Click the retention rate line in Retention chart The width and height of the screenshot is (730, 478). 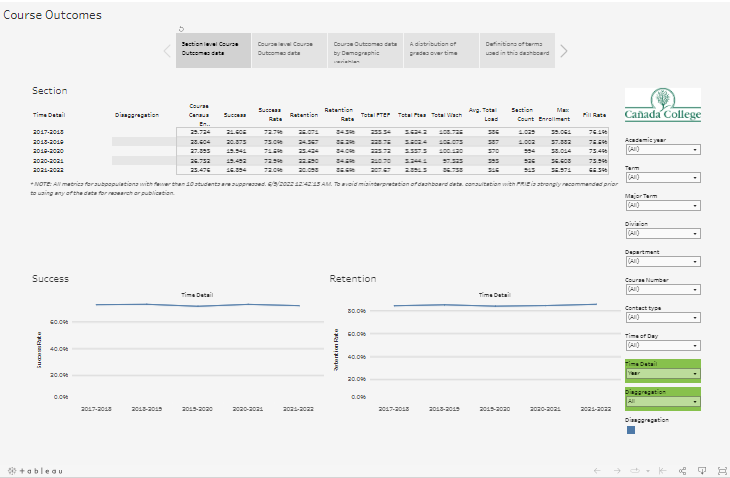pyautogui.click(x=495, y=305)
